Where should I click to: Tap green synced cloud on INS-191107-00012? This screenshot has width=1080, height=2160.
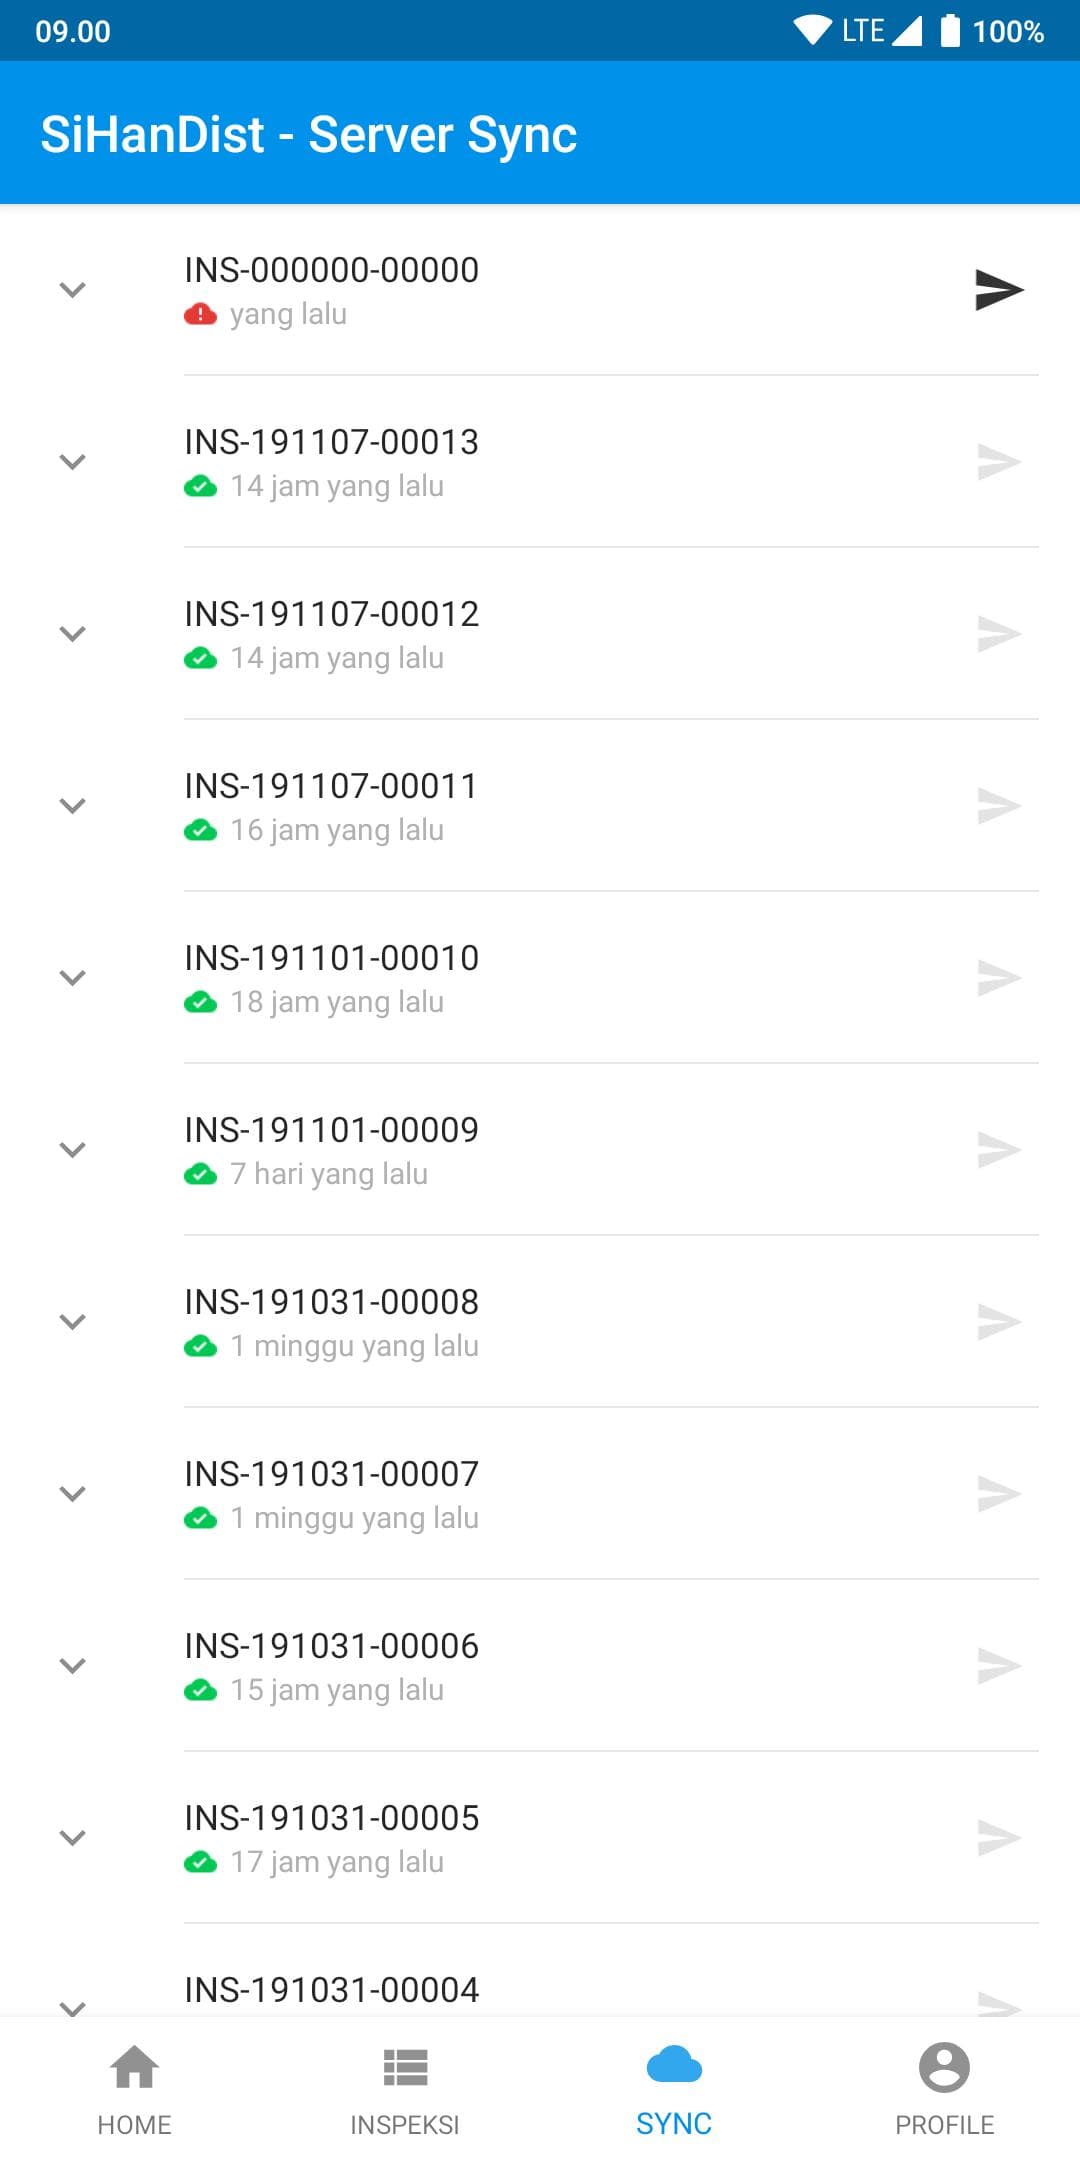coord(200,659)
